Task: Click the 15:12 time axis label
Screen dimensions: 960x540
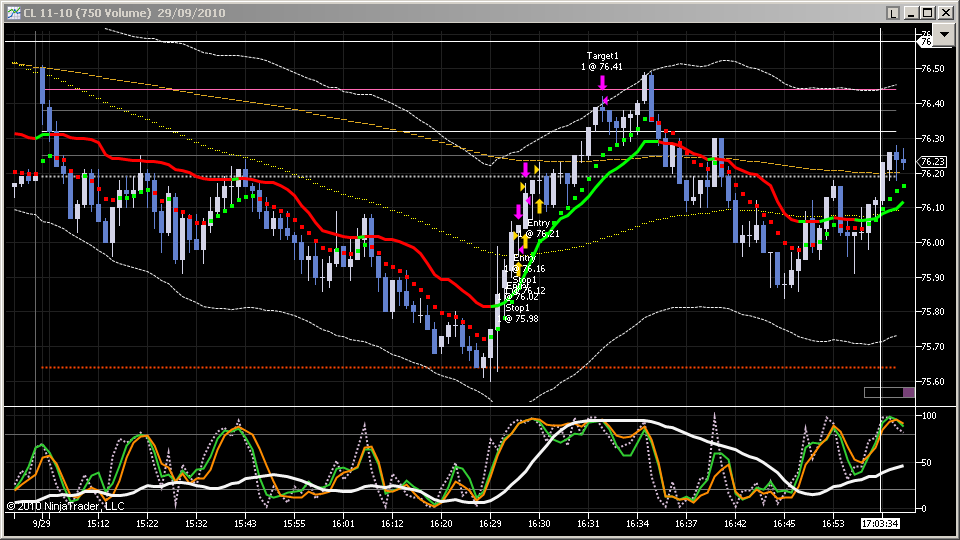Action: (98, 523)
